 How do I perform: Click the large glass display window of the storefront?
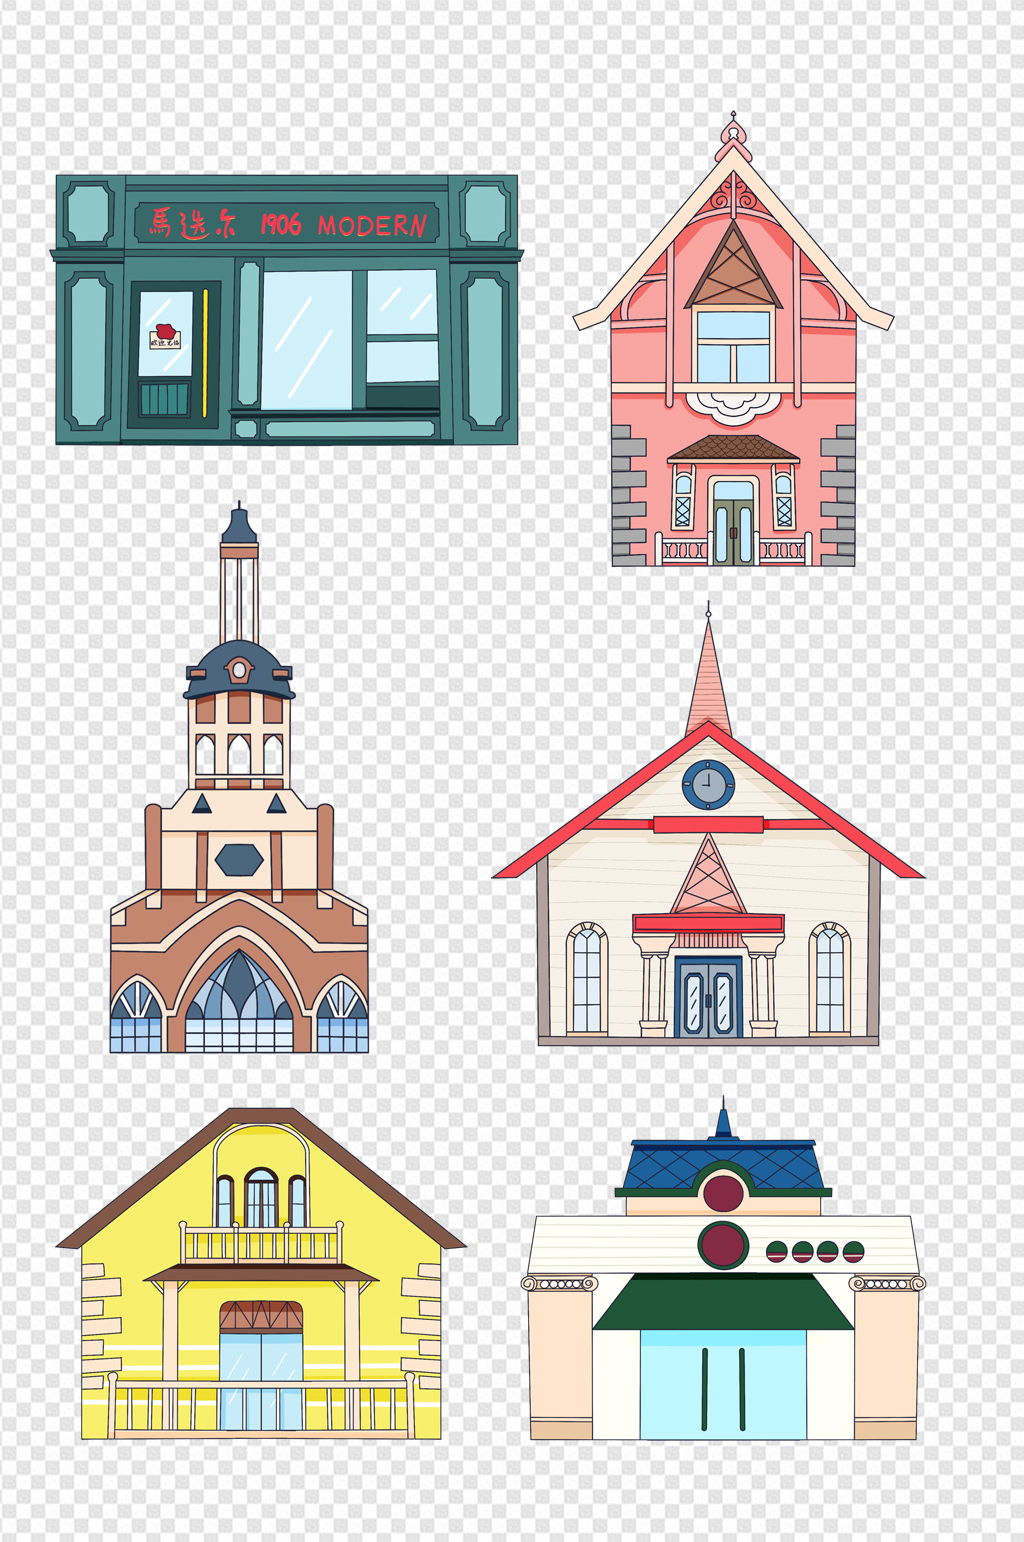[306, 340]
